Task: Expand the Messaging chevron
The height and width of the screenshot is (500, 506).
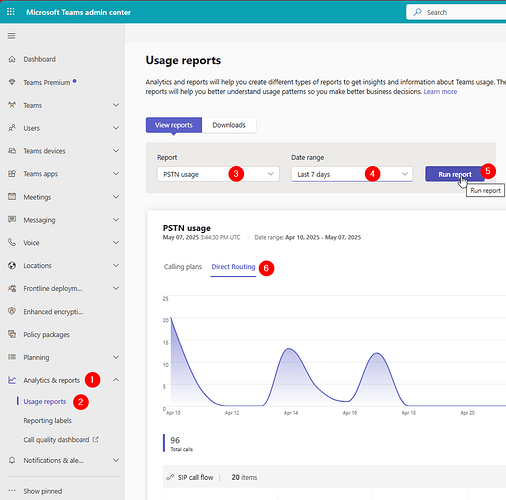Action: coord(116,220)
